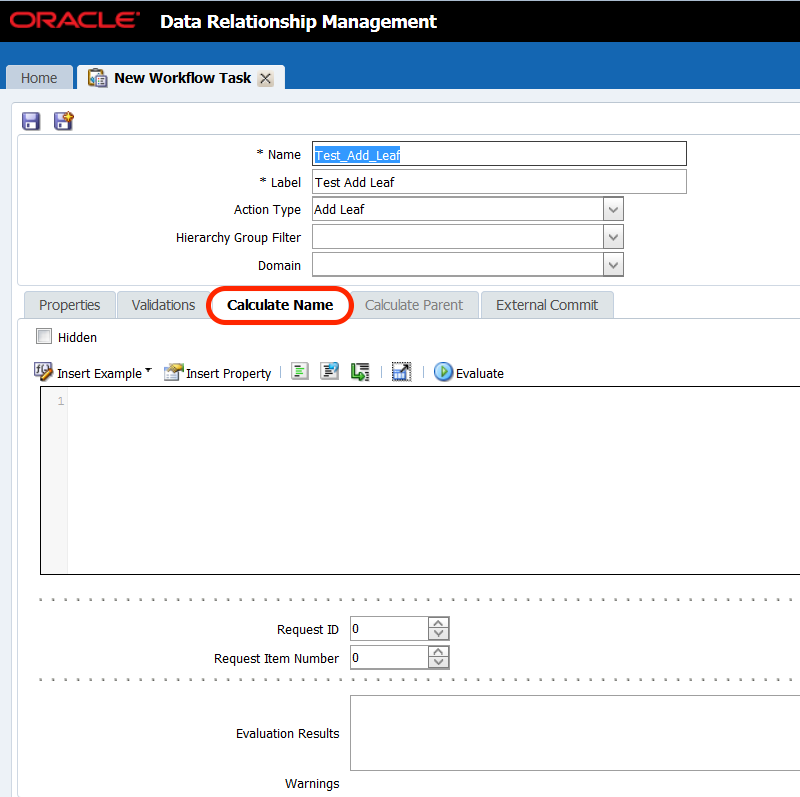Screen dimensions: 800x797
Task: Switch to the External Commit tab
Action: click(546, 305)
